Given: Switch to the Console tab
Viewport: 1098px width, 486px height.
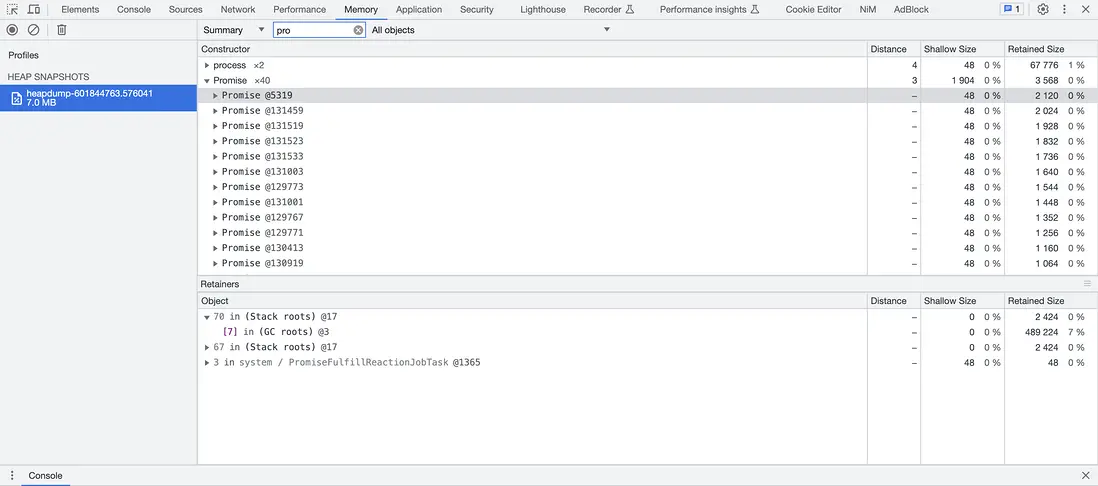Looking at the screenshot, I should coord(134,9).
